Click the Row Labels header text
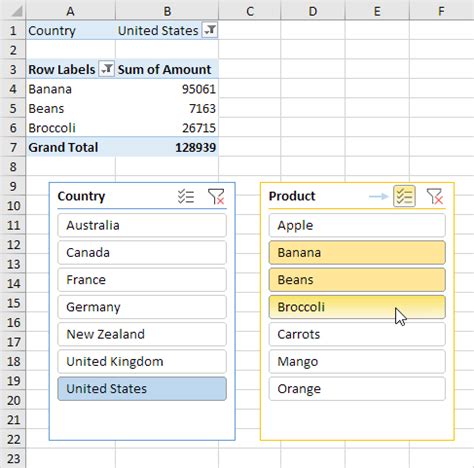 click(62, 69)
